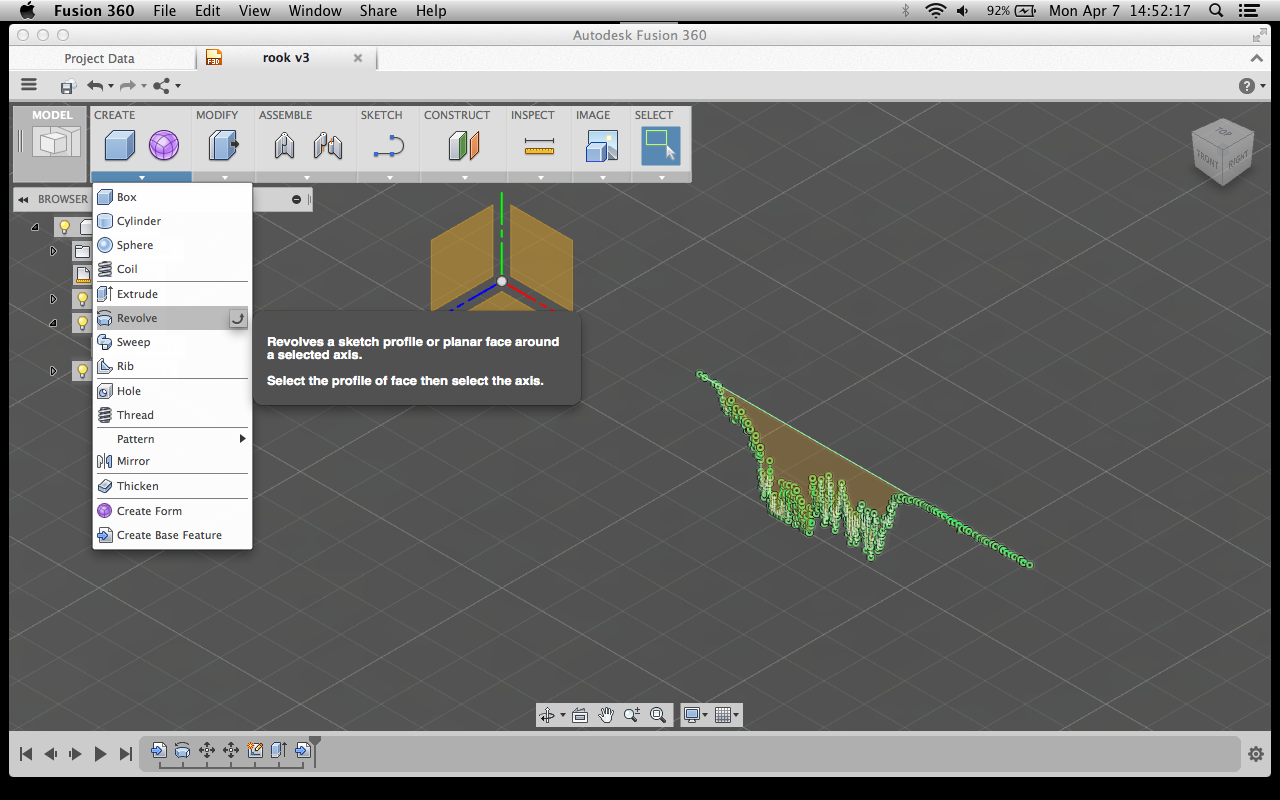This screenshot has height=800, width=1280.
Task: Open the ASSEMBLE panel dropdown arrow
Action: [x=305, y=177]
